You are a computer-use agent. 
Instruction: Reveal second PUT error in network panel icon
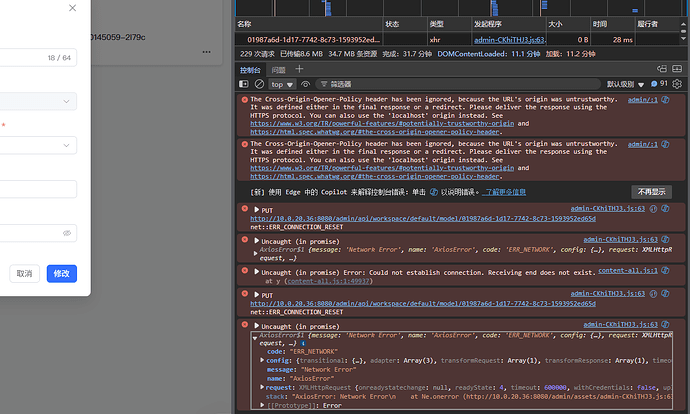coord(653,293)
